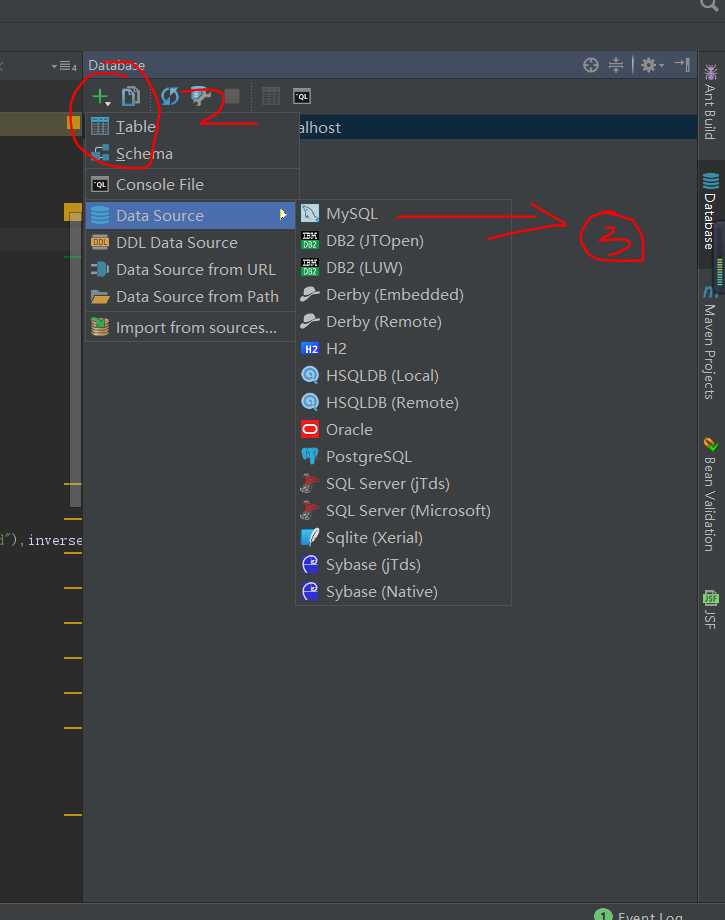The image size is (725, 920).
Task: Select Derby (Remote) data source
Action: pos(403,322)
